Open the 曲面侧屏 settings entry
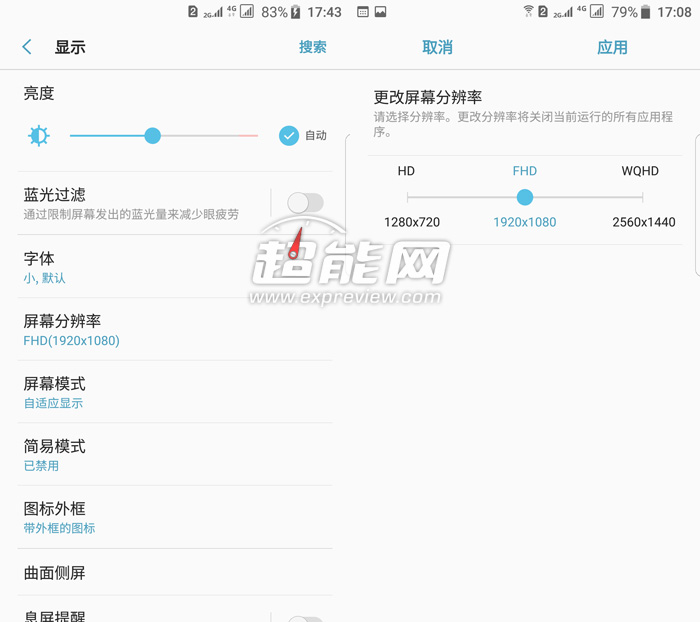700x622 pixels. (x=175, y=572)
